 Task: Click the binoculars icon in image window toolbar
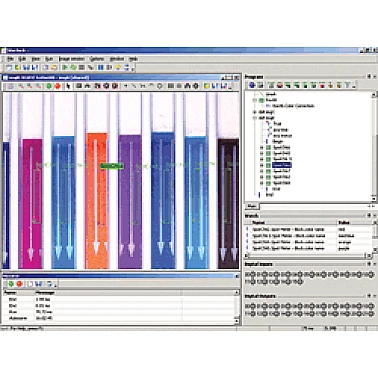[x=187, y=86]
